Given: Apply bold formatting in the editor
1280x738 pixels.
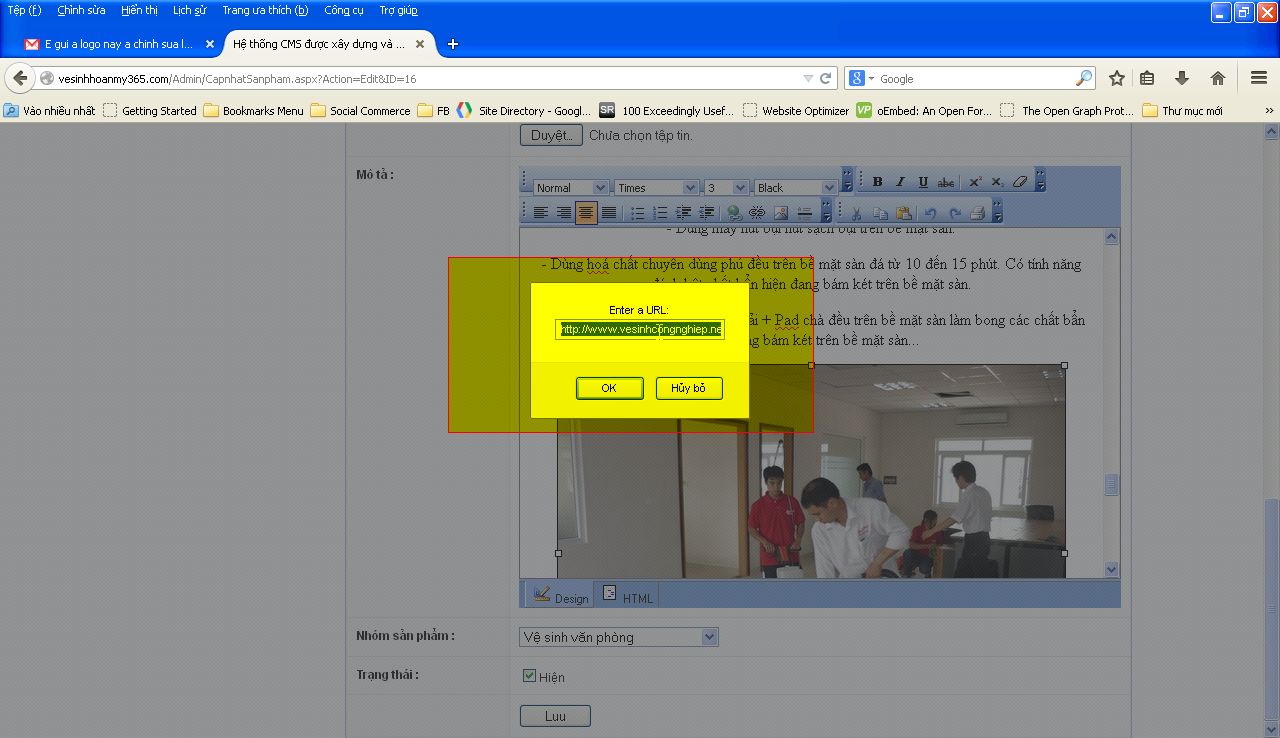Looking at the screenshot, I should coord(878,182).
